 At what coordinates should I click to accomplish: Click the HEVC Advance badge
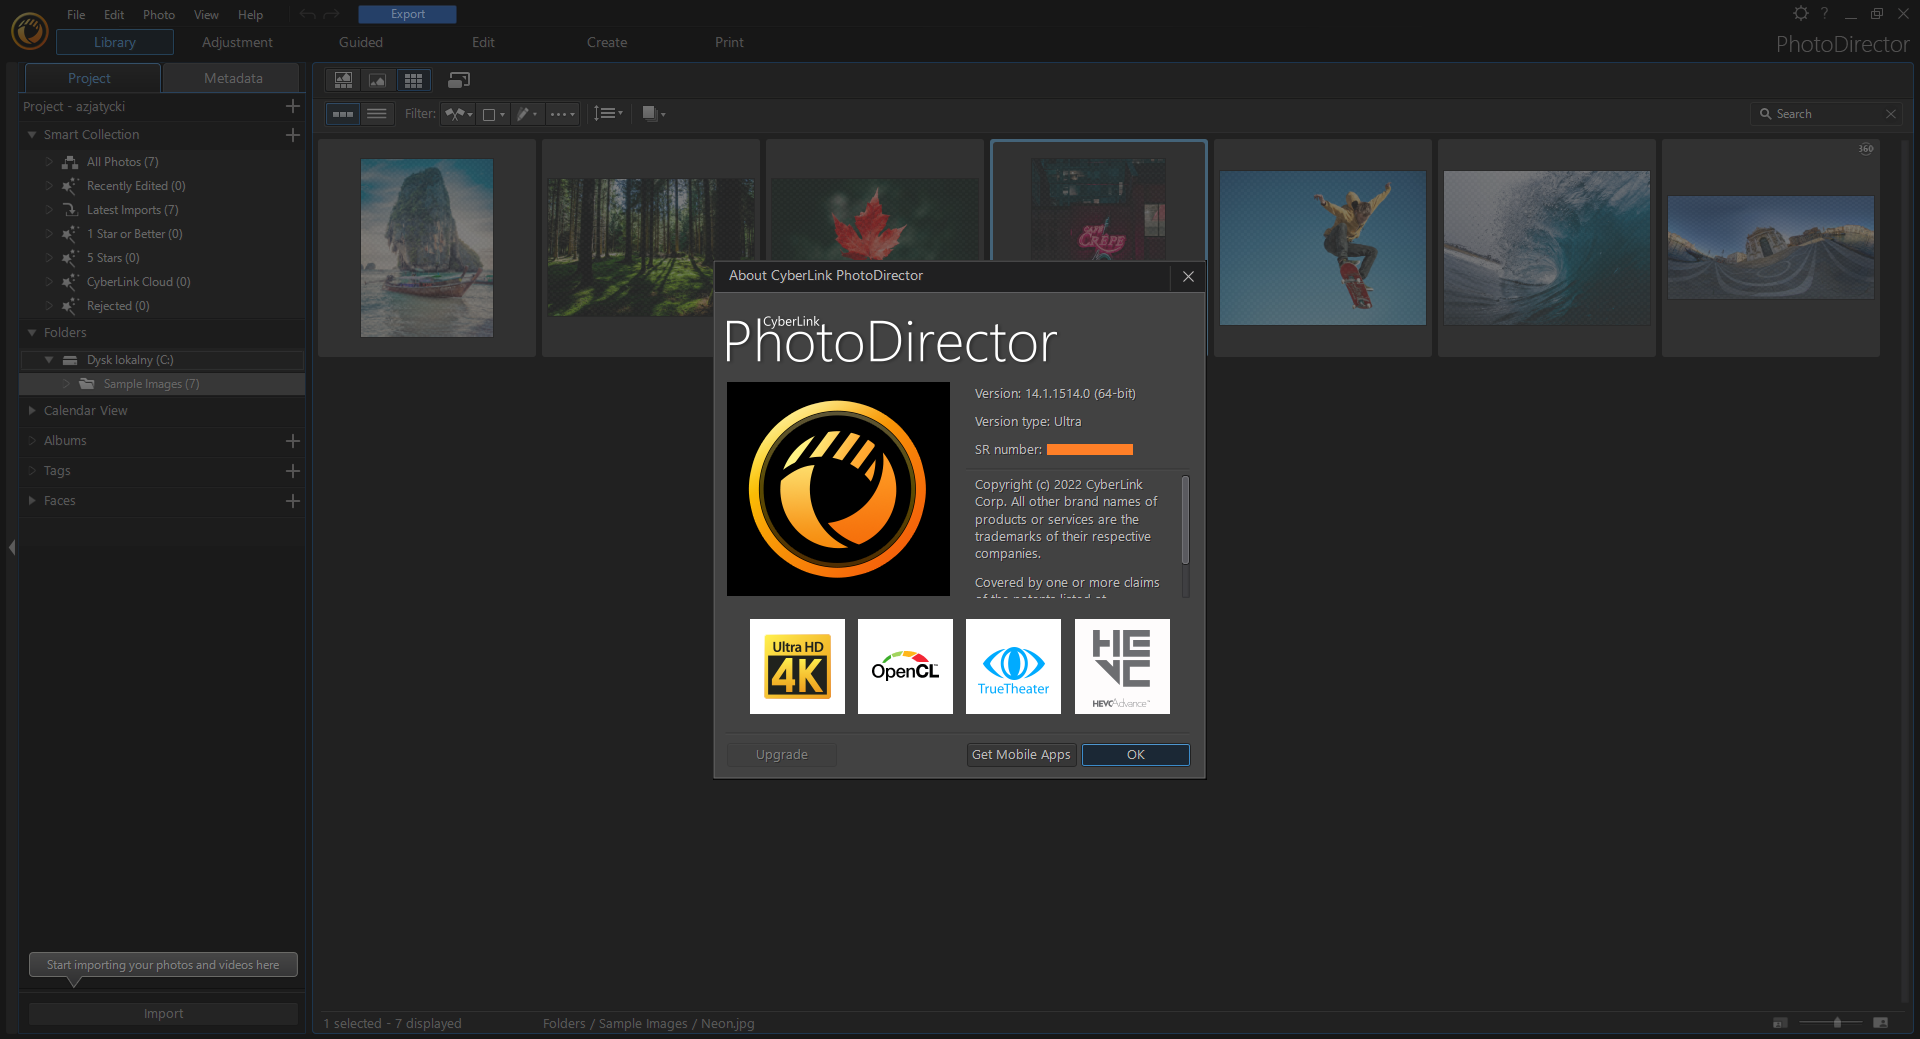[1122, 666]
